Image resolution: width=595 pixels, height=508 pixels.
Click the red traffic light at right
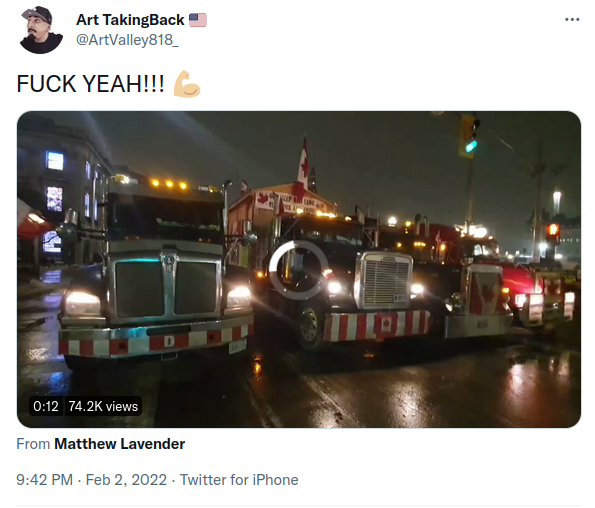coord(553,230)
